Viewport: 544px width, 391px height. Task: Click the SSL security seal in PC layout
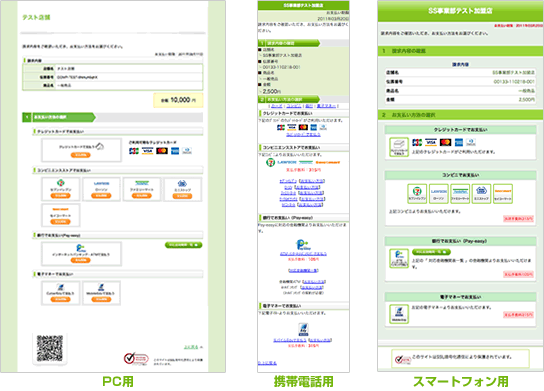click(x=136, y=359)
